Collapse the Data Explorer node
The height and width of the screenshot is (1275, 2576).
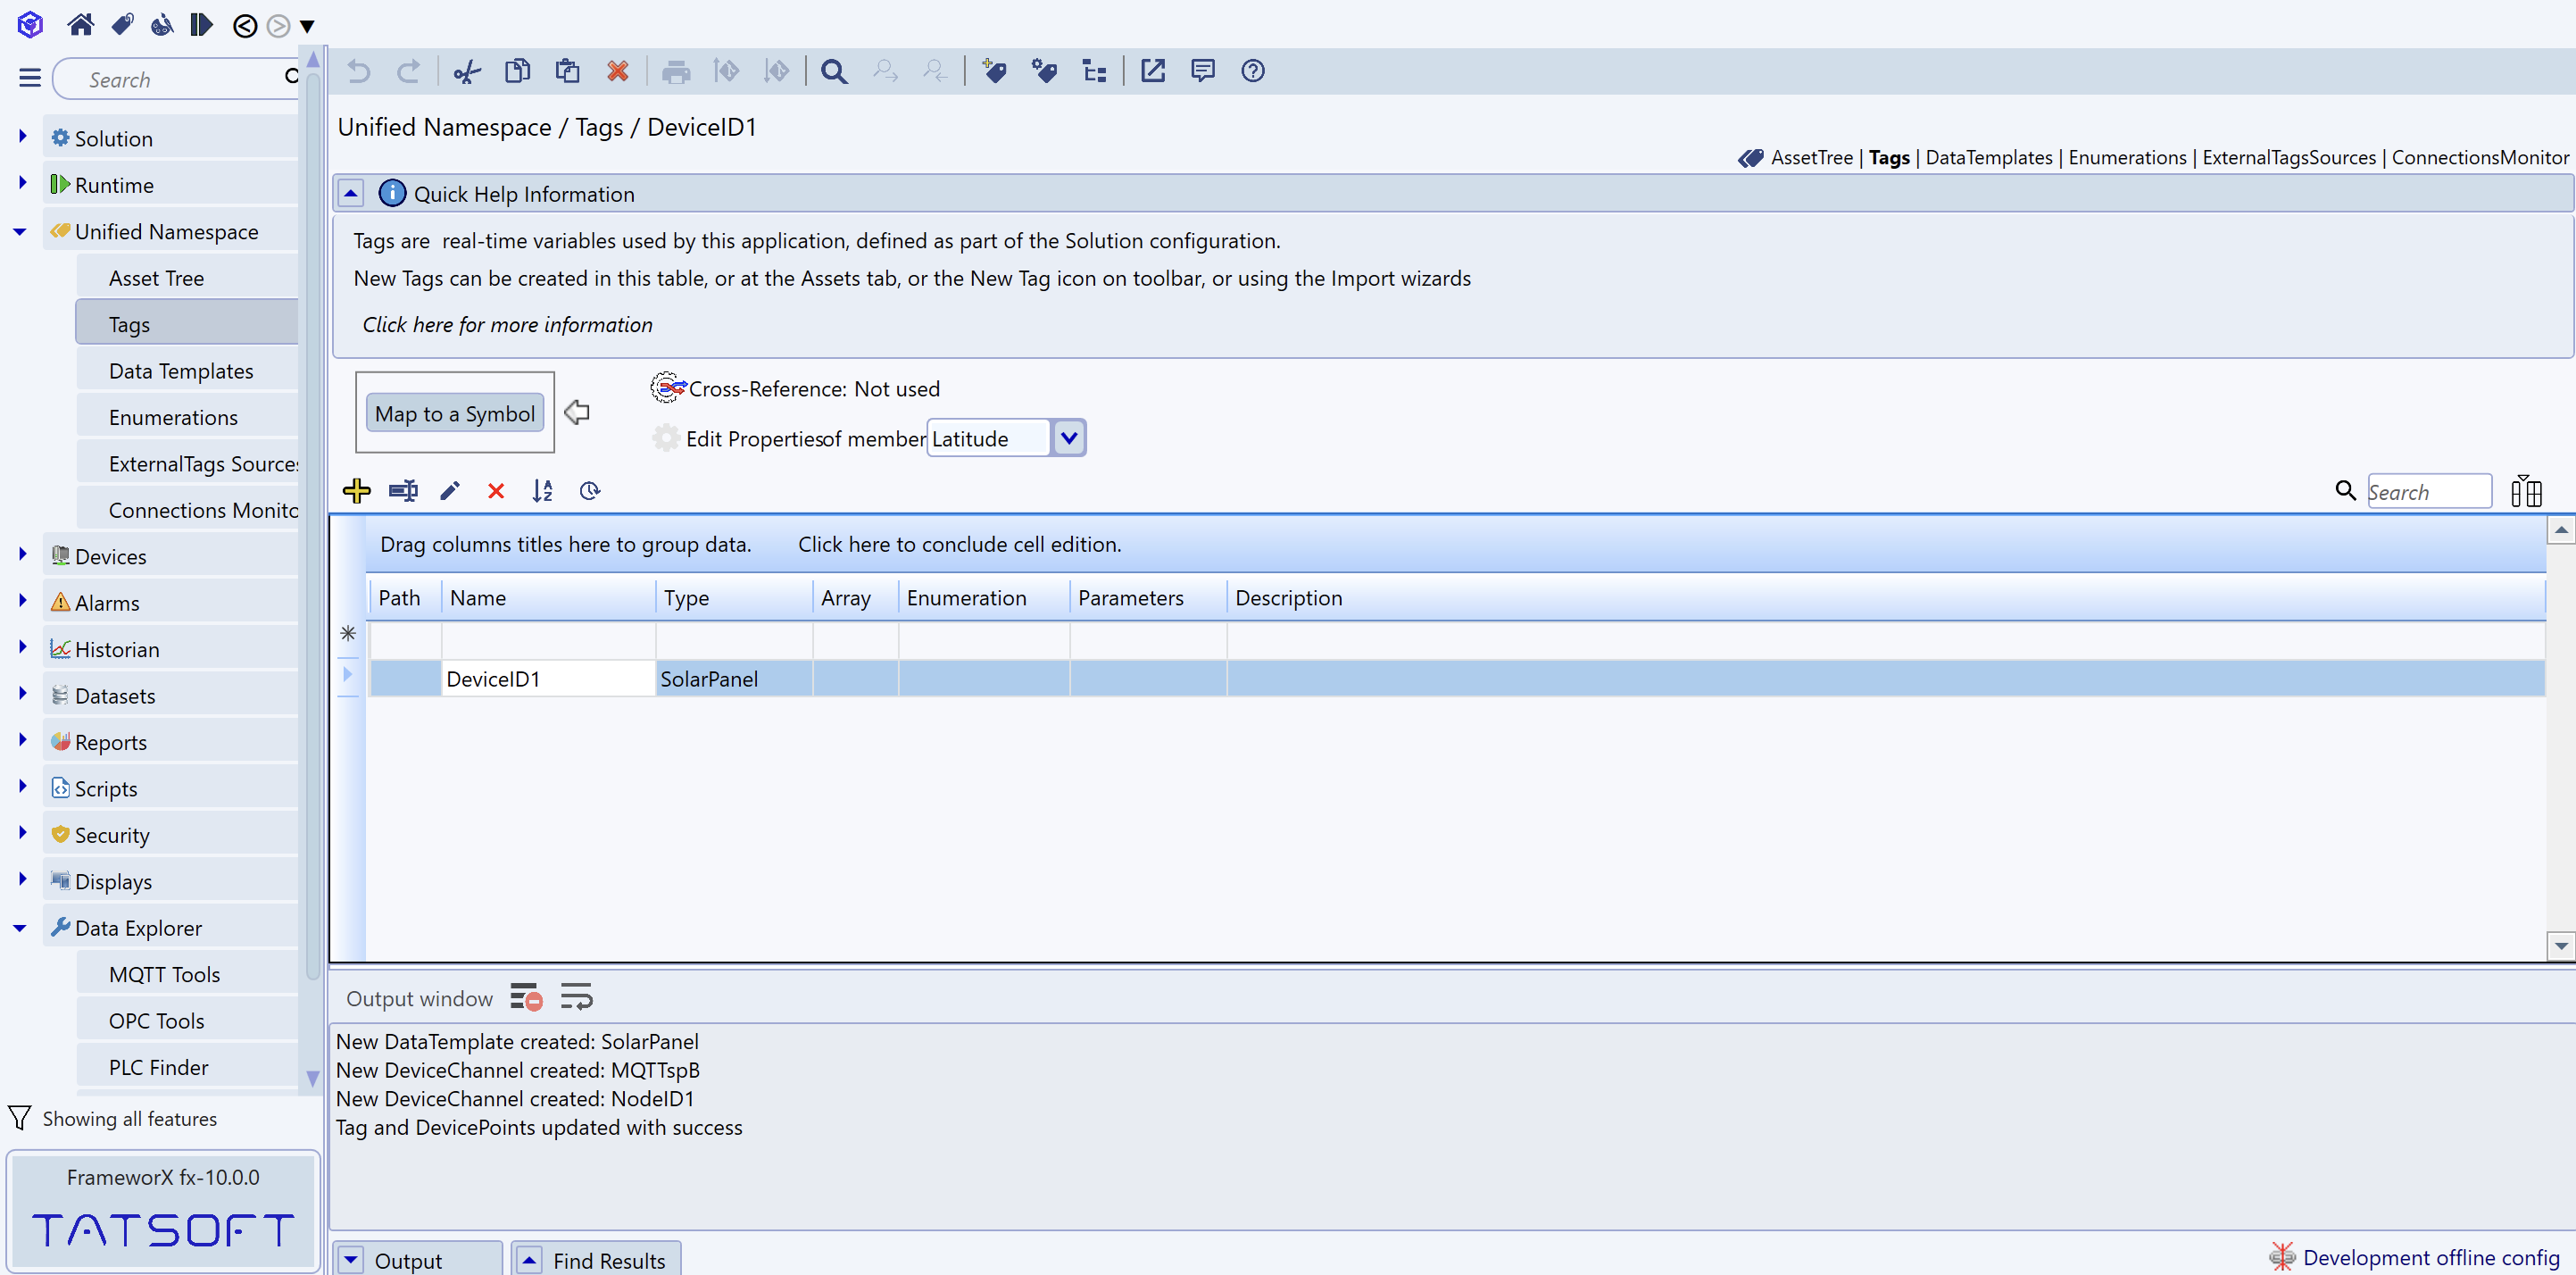[x=20, y=928]
